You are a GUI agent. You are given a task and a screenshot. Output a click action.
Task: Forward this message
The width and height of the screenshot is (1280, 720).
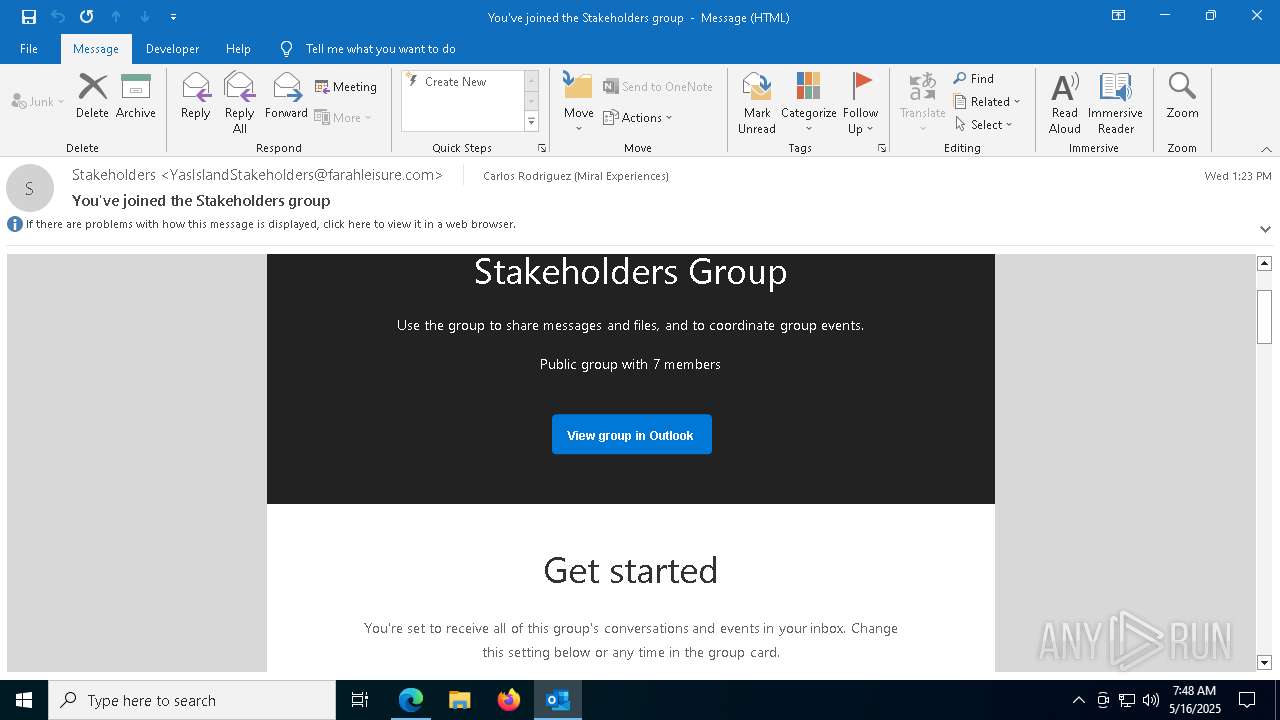coord(286,96)
